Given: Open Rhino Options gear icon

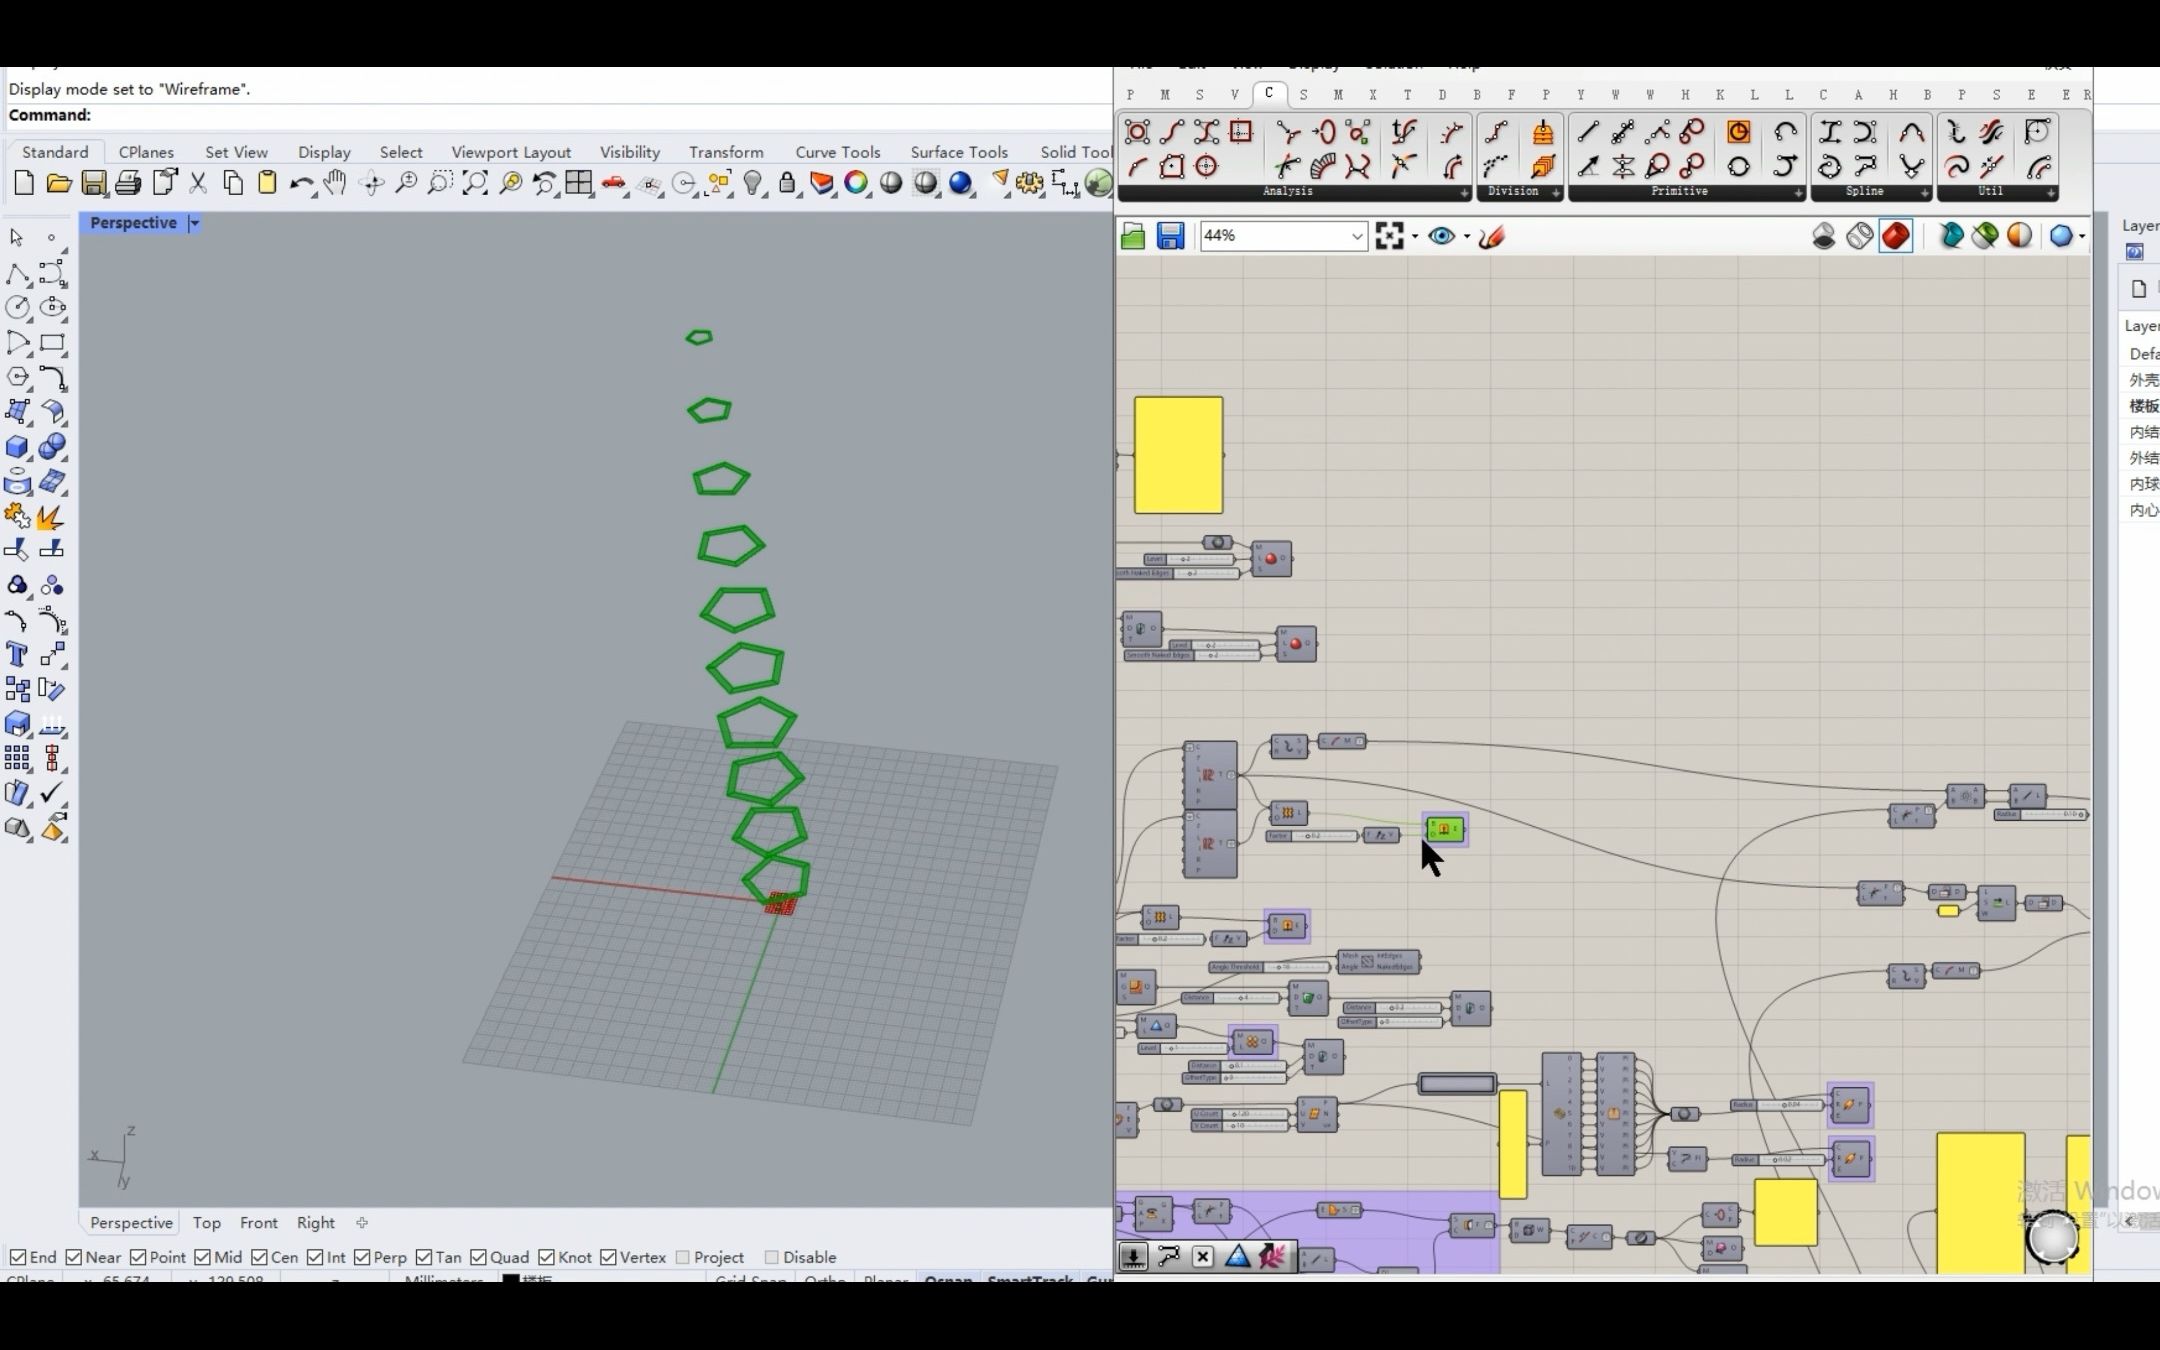Looking at the screenshot, I should 1029,183.
